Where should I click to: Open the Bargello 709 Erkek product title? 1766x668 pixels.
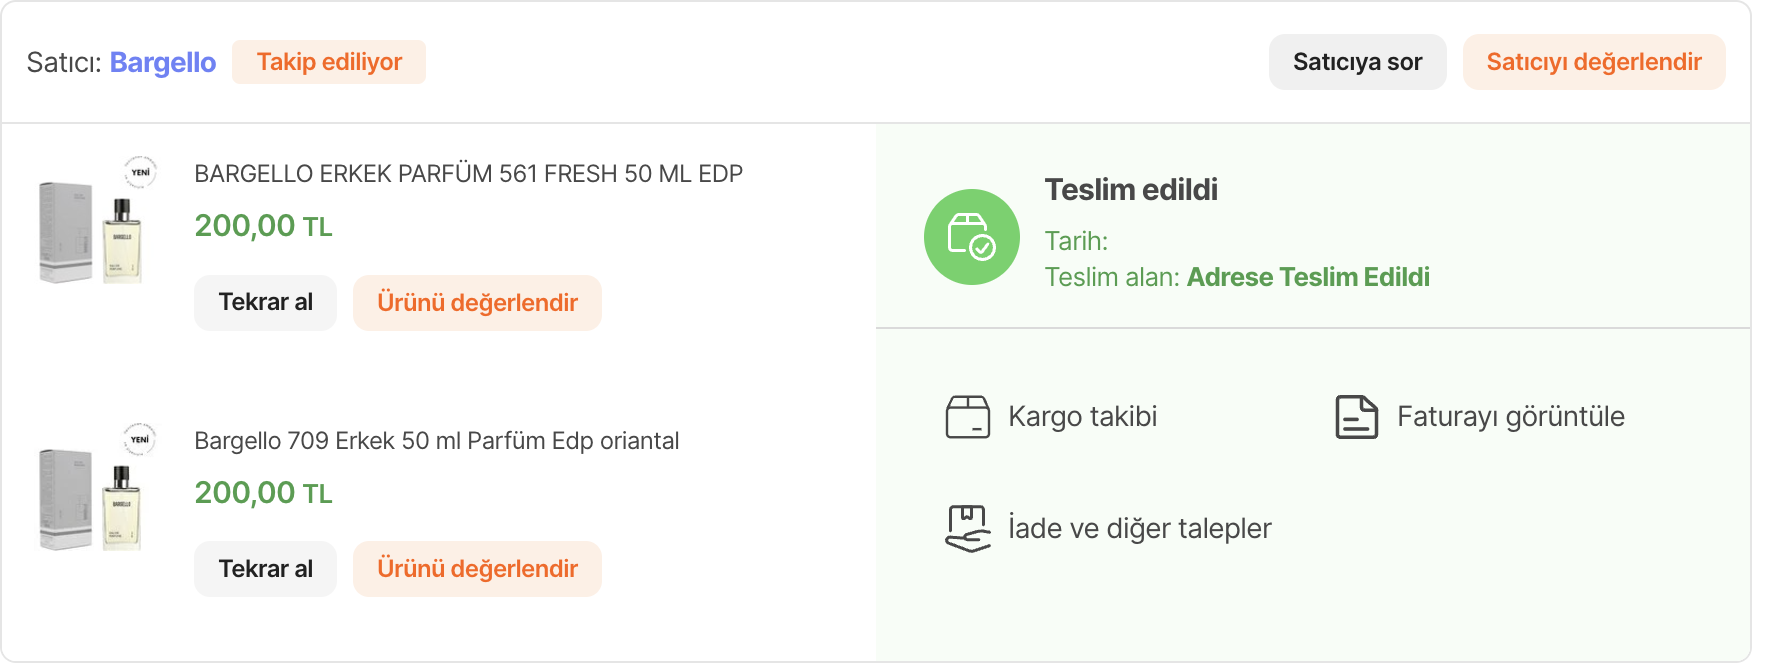(x=436, y=441)
